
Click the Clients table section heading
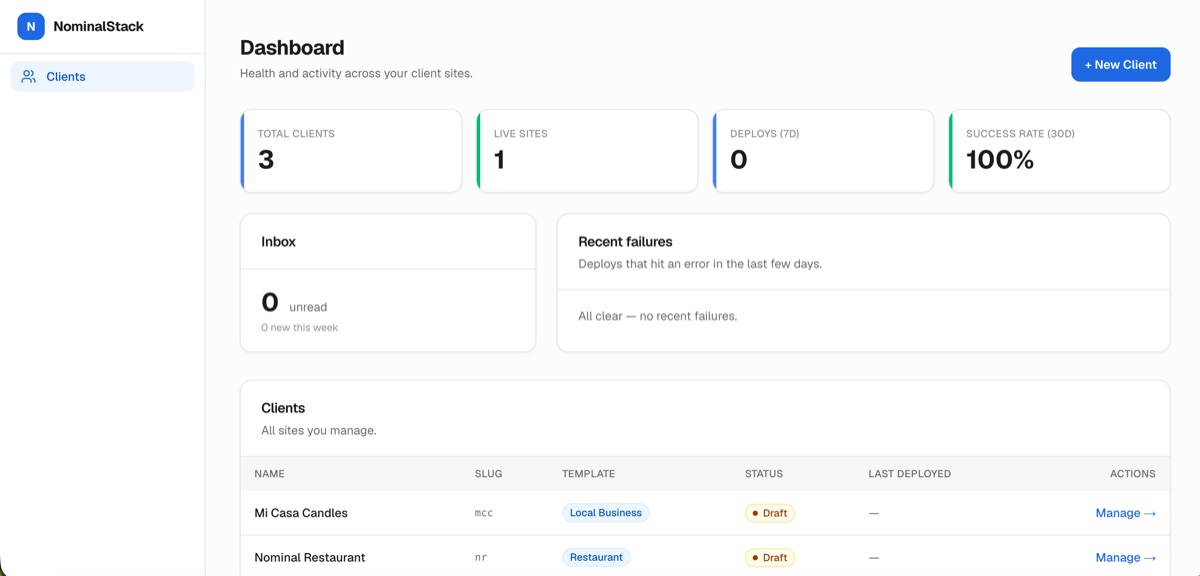click(283, 408)
